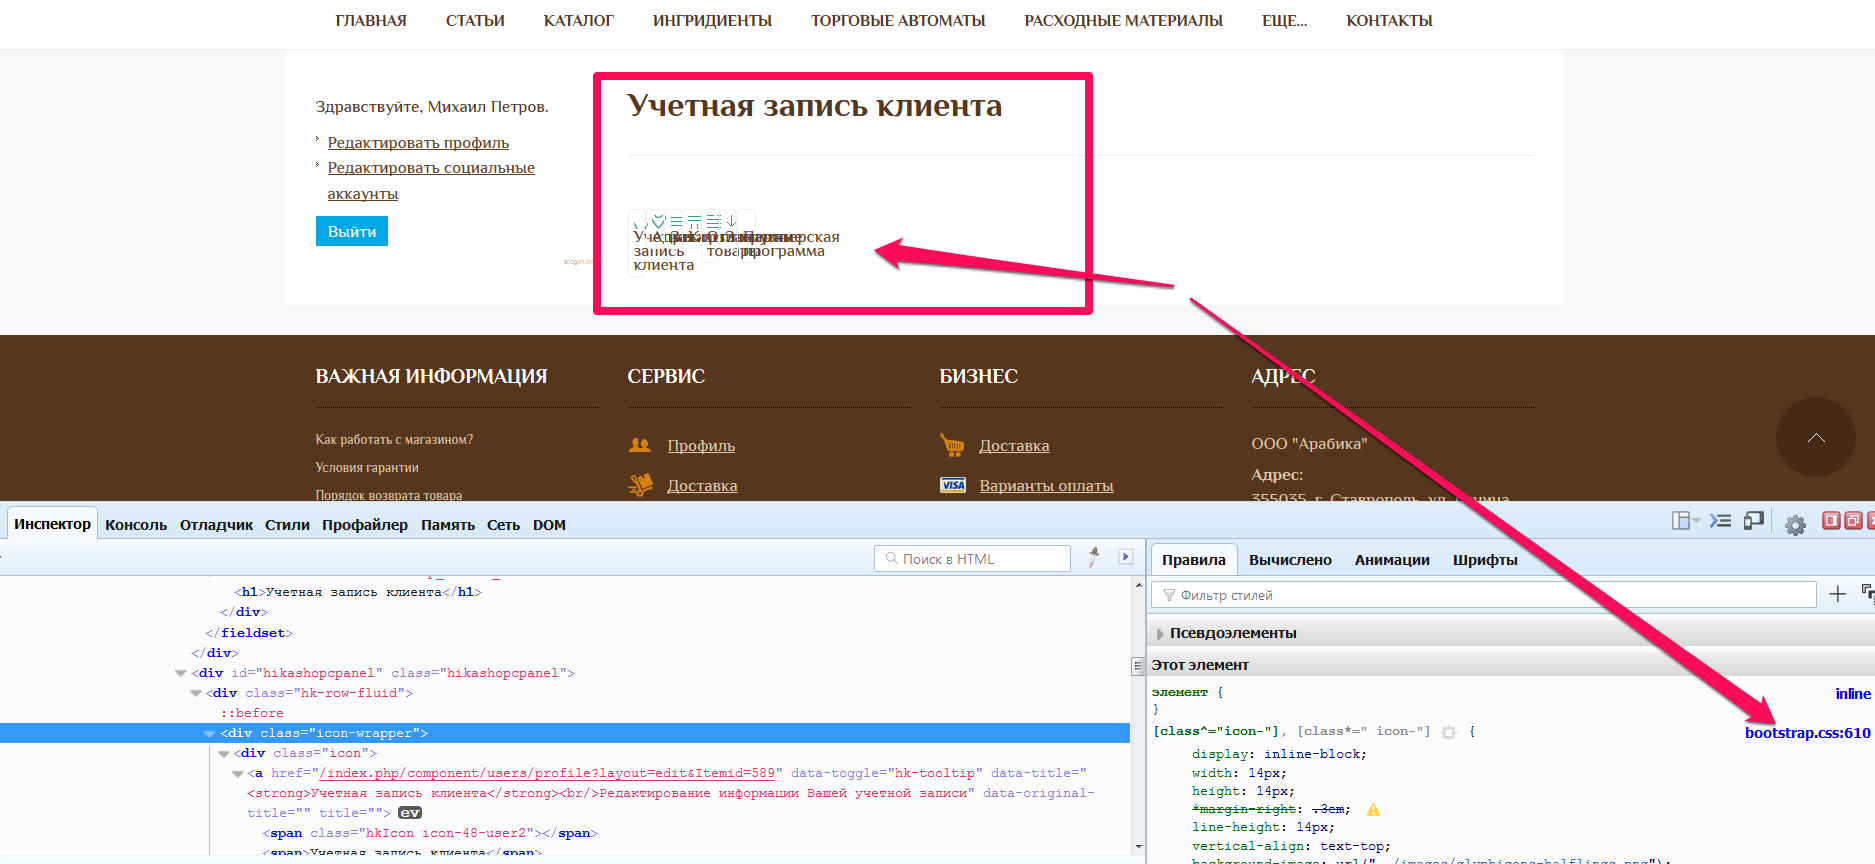Open Редактировать социальные аккаунты link
The width and height of the screenshot is (1875, 864).
tap(431, 181)
